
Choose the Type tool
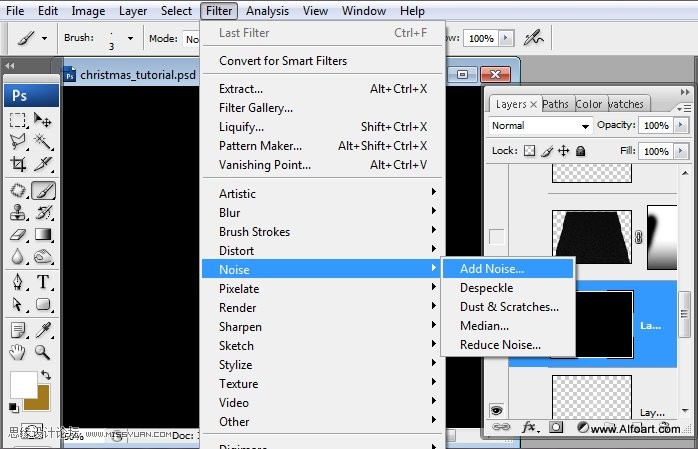[x=43, y=283]
